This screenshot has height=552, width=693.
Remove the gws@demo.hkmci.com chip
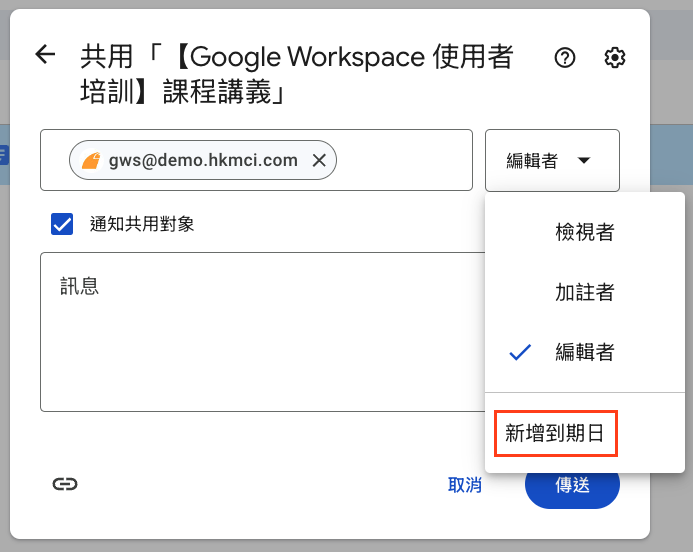[319, 160]
